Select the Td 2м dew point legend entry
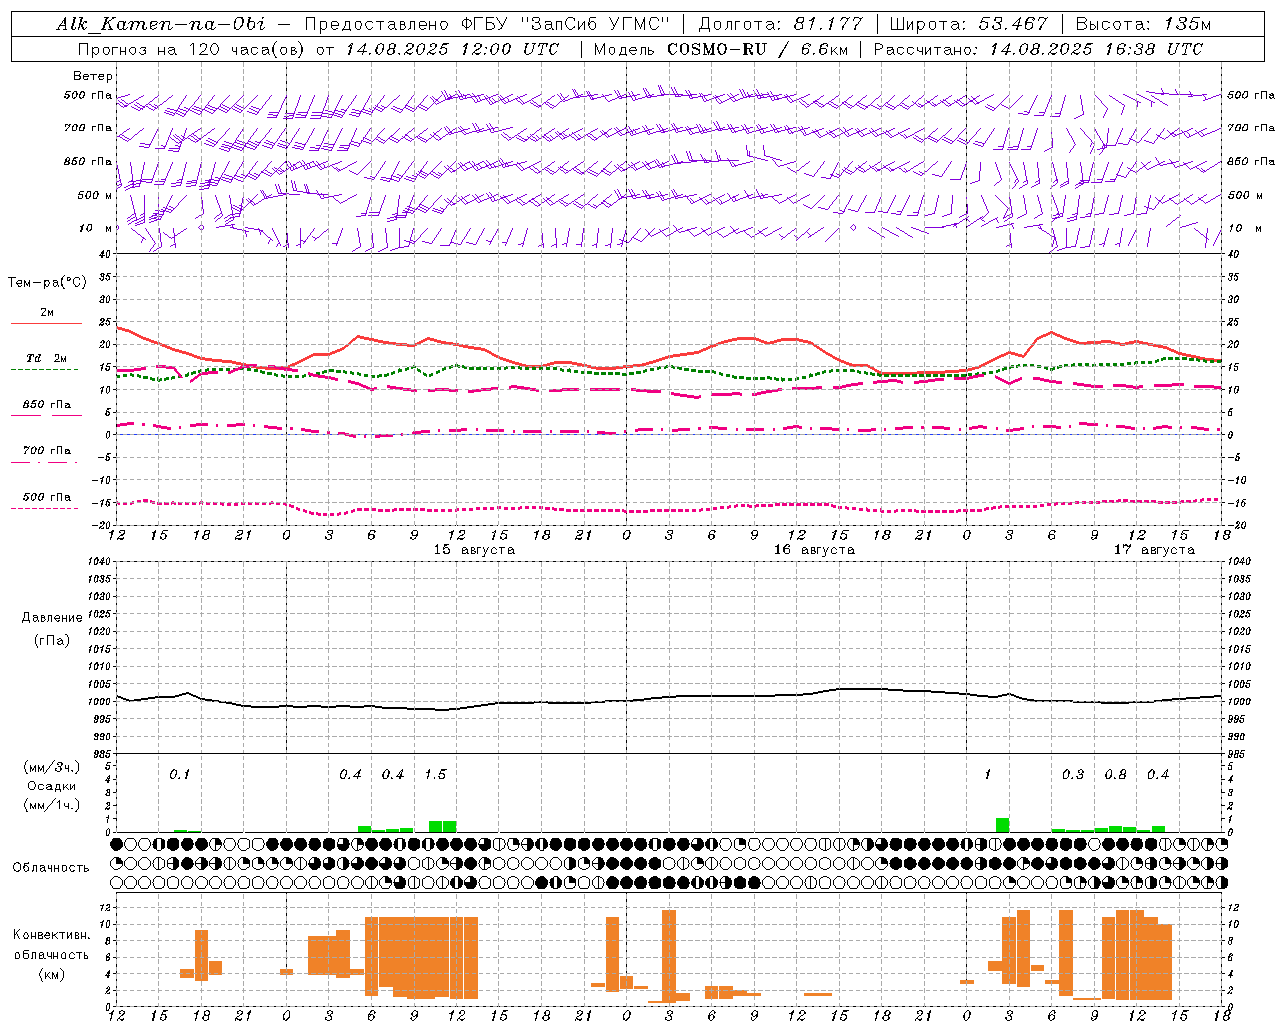 [47, 358]
